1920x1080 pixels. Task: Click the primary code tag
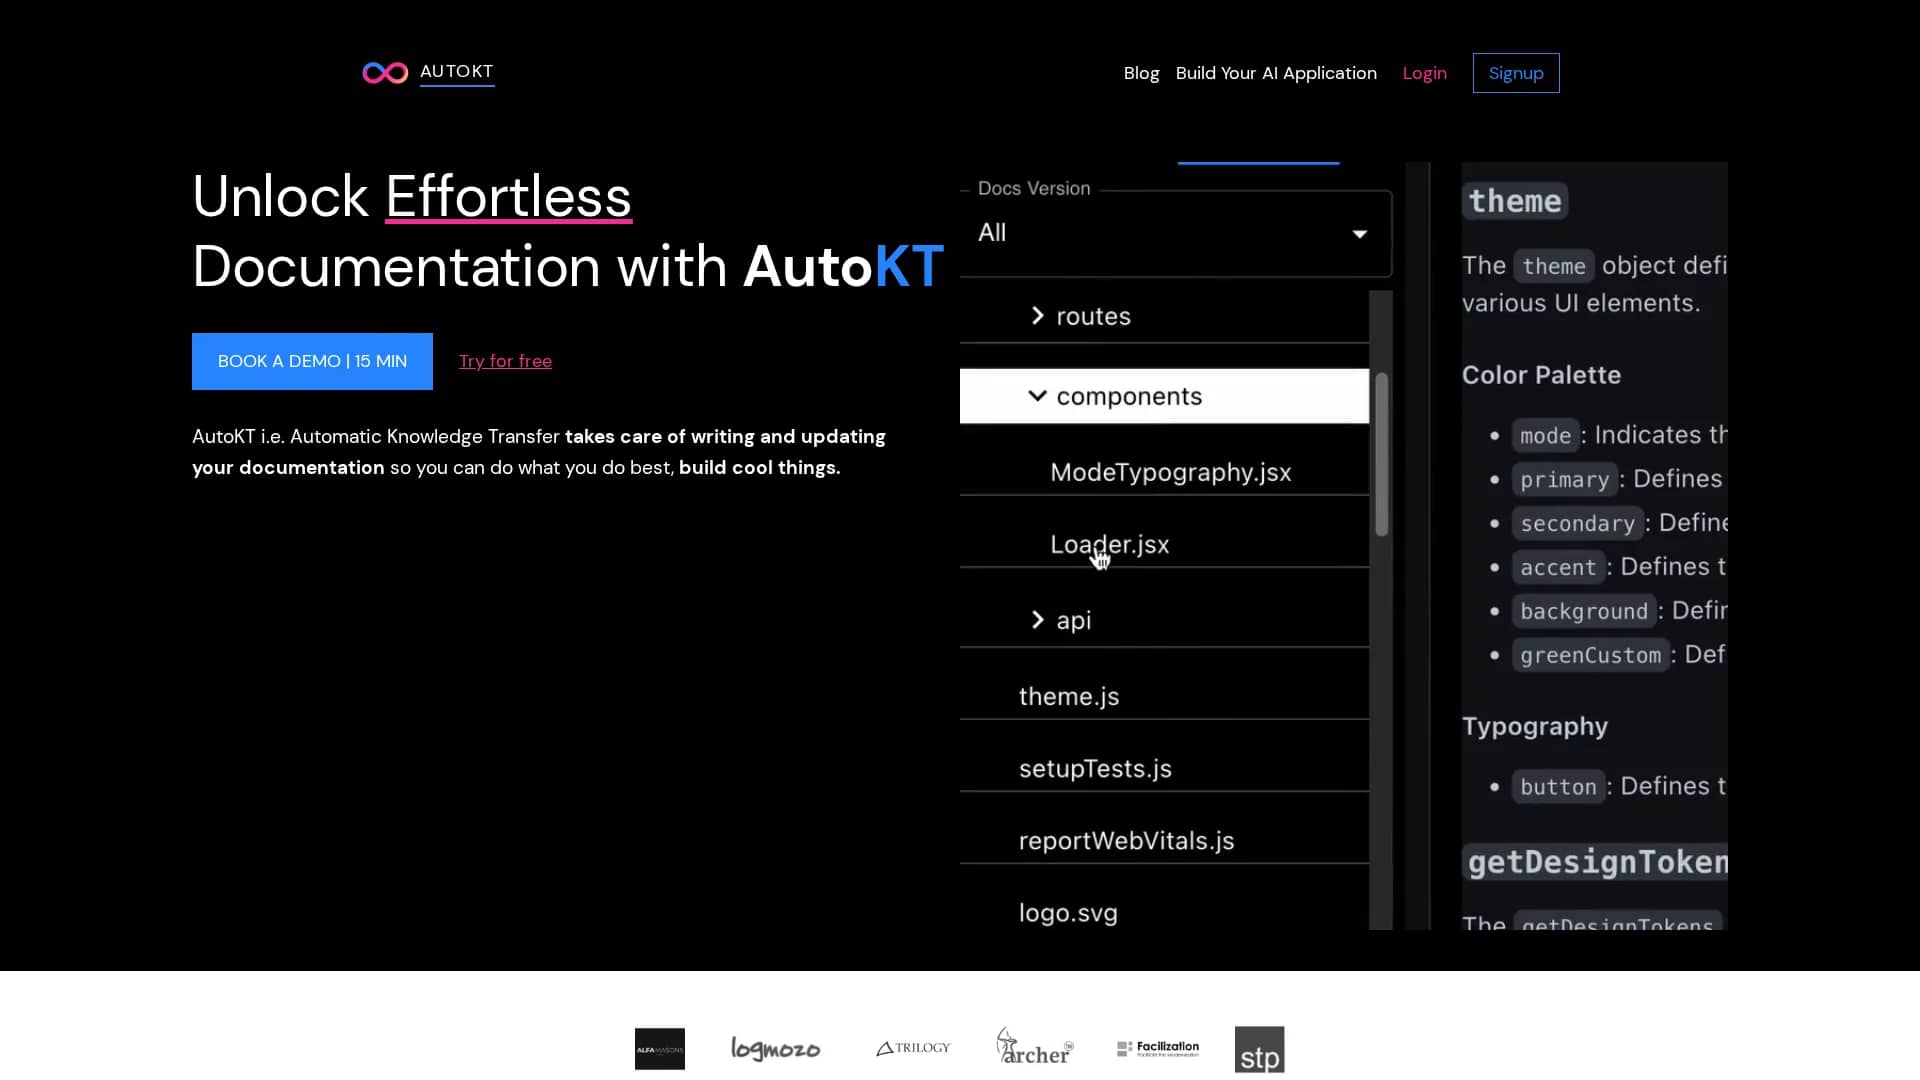pos(1564,480)
